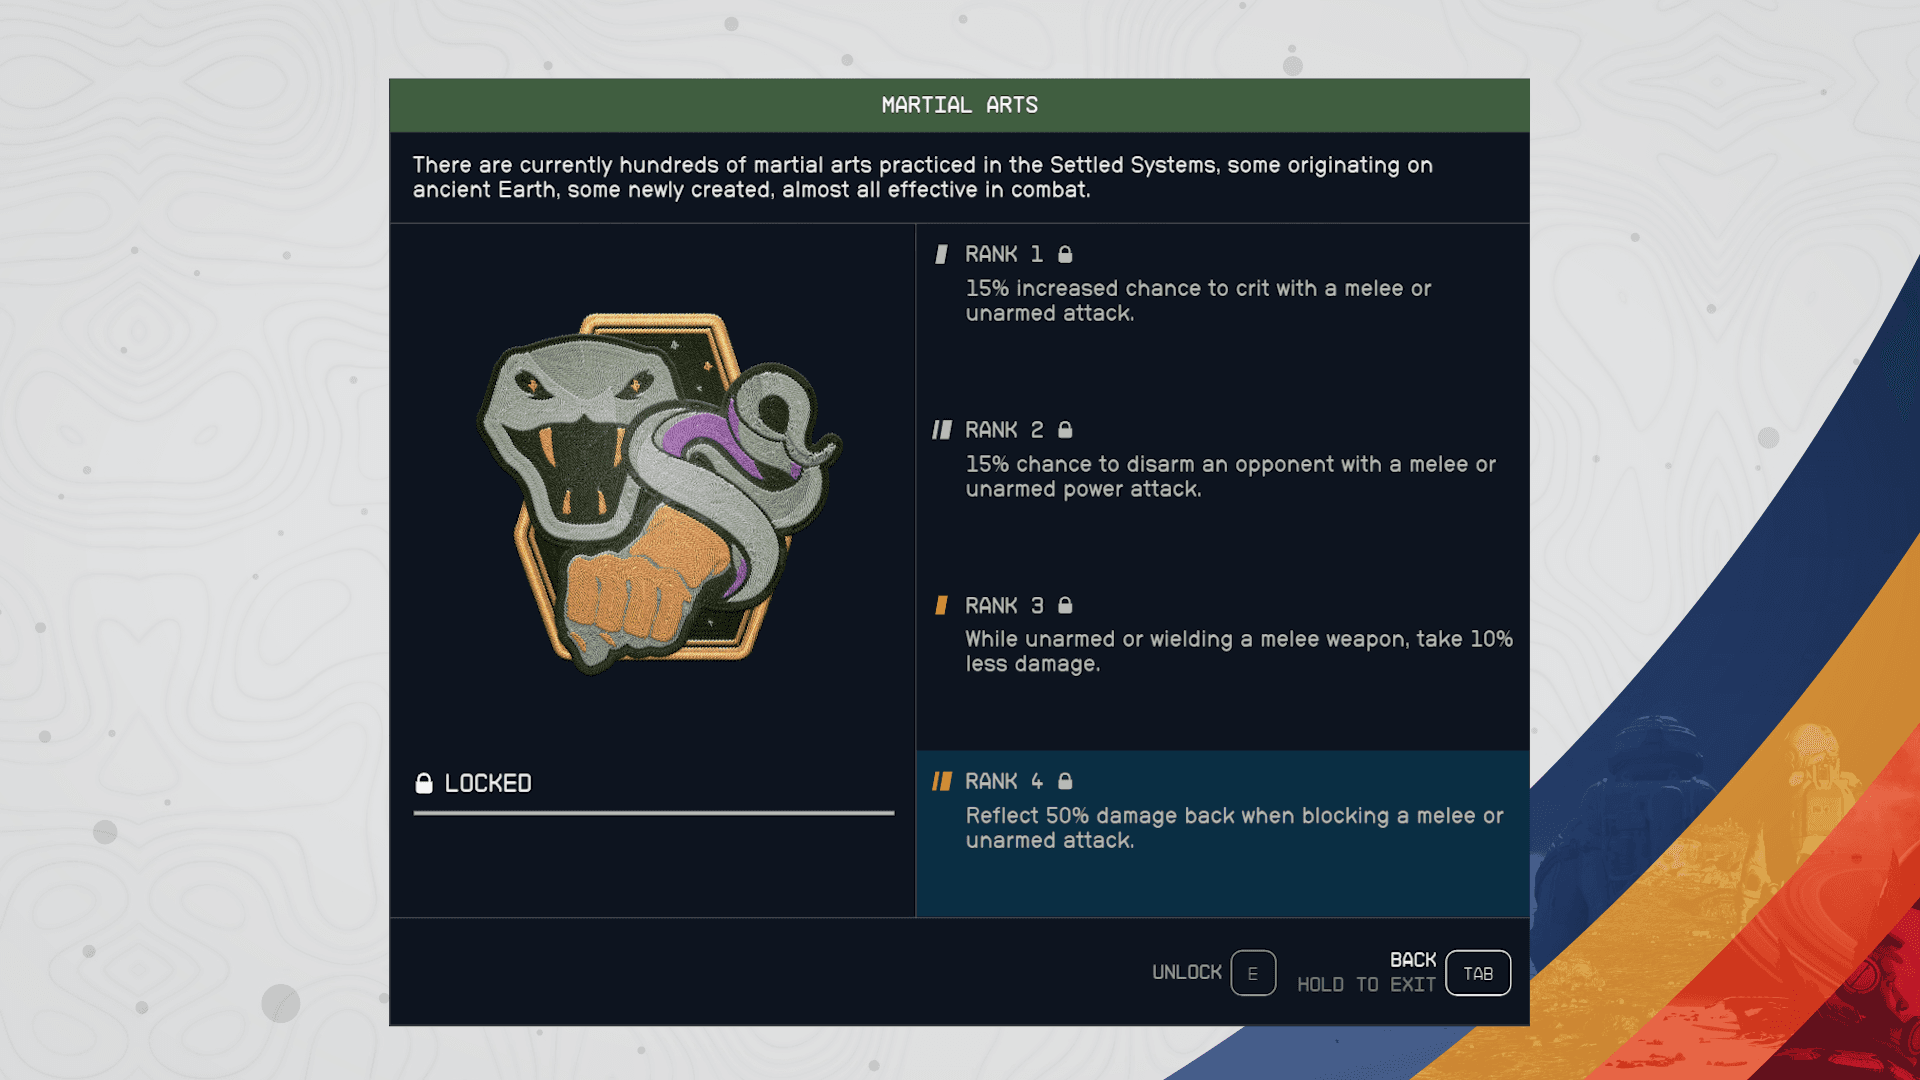Click the E key Unlock button

[x=1253, y=973]
